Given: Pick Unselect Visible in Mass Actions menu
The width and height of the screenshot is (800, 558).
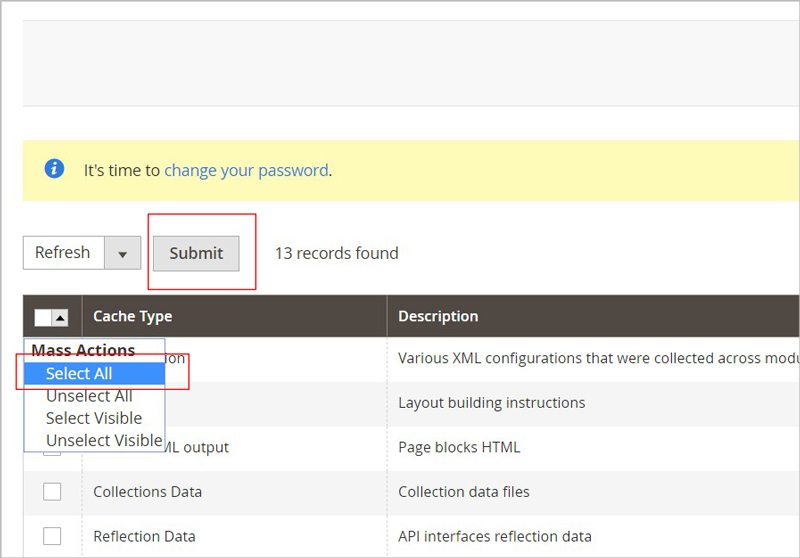Looking at the screenshot, I should (104, 440).
